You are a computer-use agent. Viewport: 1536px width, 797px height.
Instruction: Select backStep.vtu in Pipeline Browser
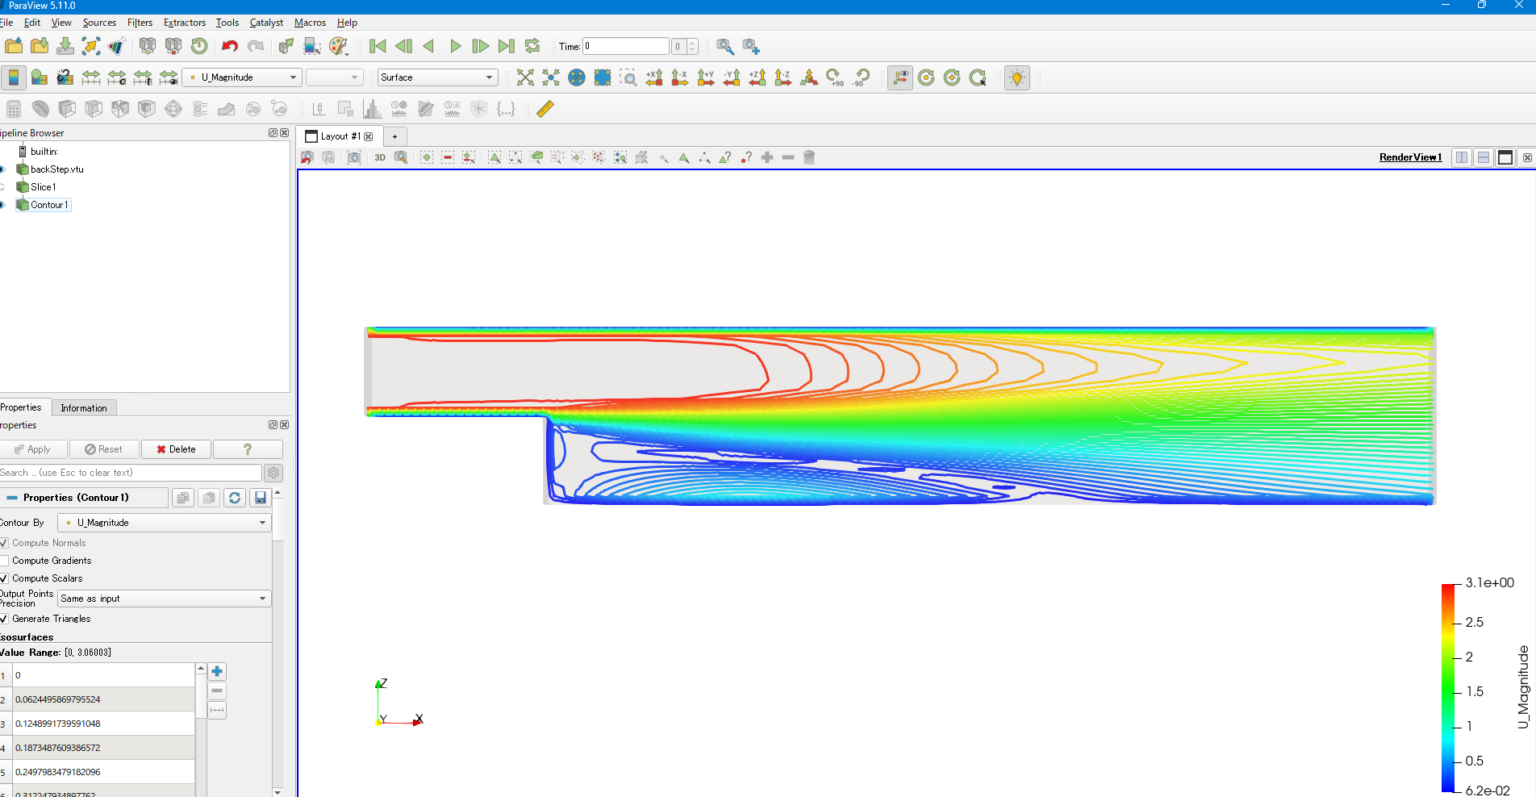coord(57,169)
